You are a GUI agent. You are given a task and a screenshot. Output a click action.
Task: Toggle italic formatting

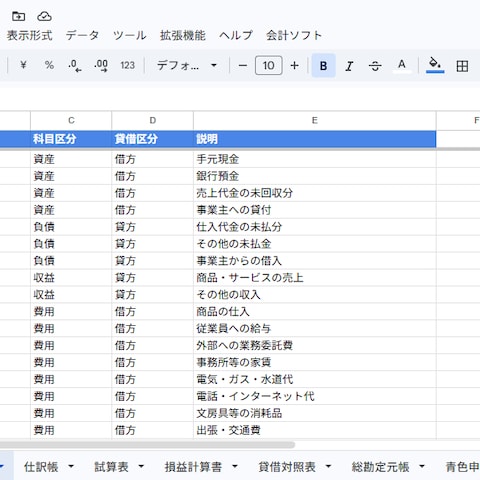coord(349,65)
